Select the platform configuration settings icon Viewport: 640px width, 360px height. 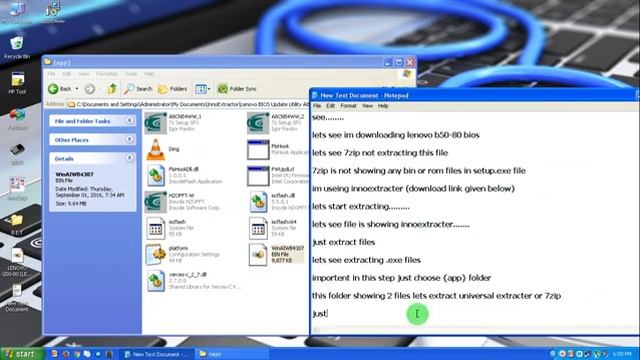(x=156, y=254)
